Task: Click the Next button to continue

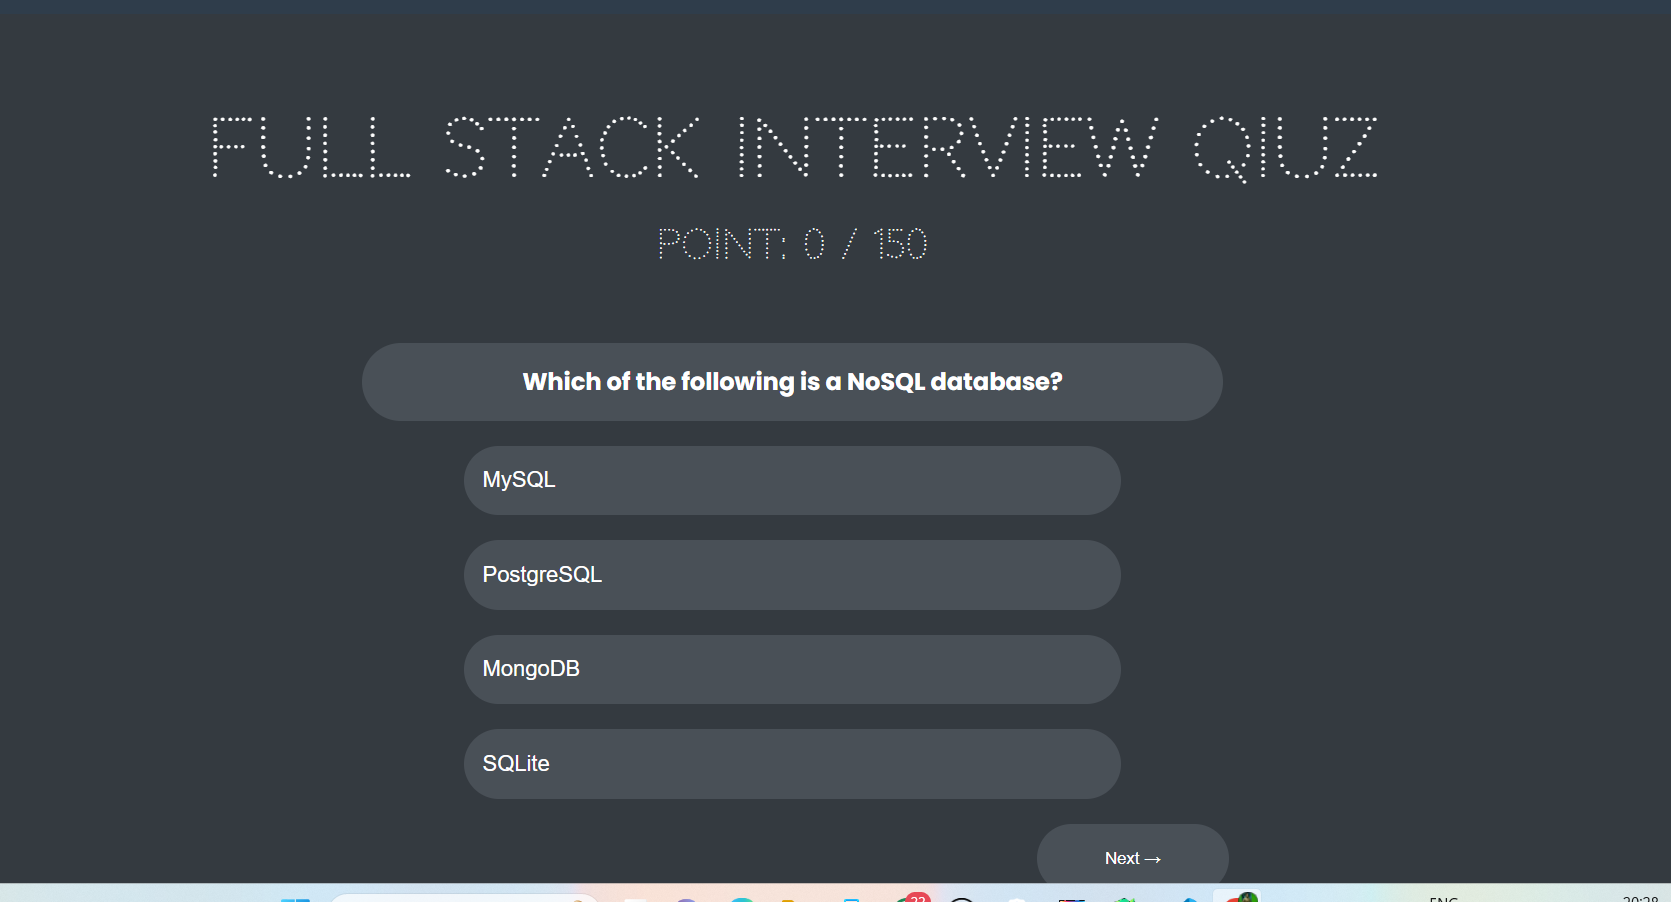Action: [1131, 857]
